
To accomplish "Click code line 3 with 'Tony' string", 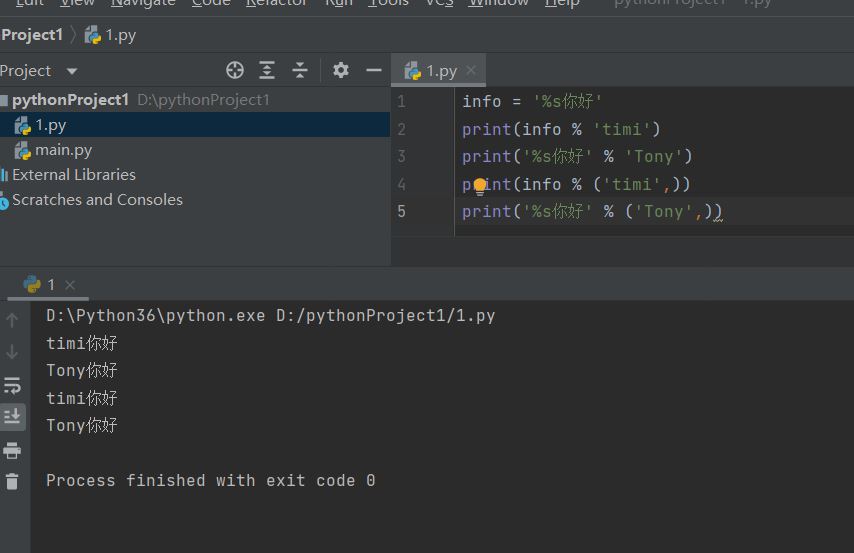I will pyautogui.click(x=577, y=156).
